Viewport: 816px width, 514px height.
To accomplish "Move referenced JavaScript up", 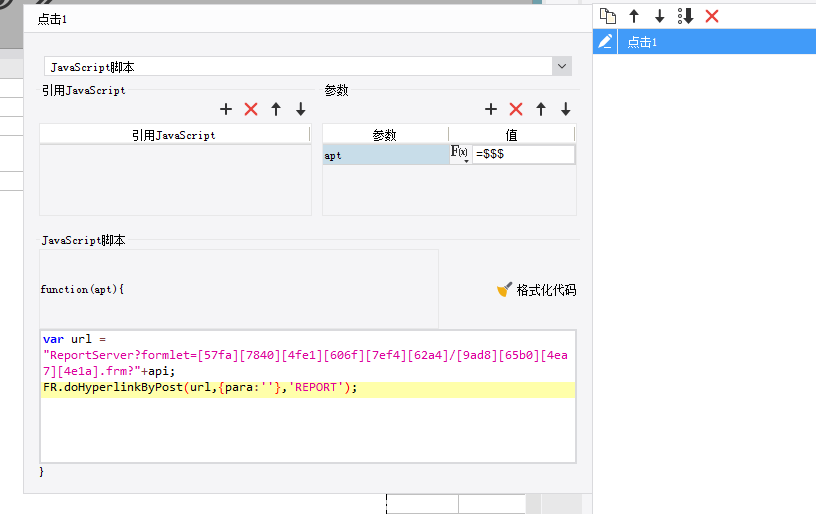I will point(276,109).
